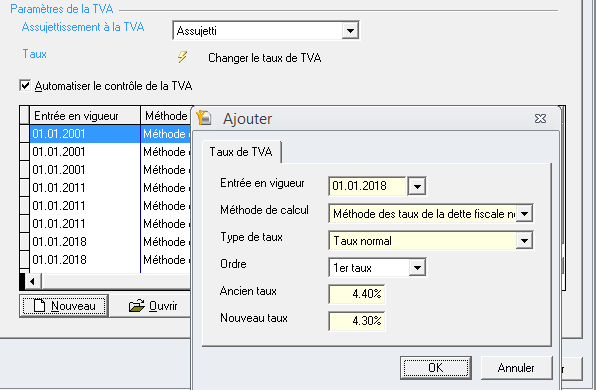
Task: Click the Changer le taux de TVA link
Action: point(265,58)
